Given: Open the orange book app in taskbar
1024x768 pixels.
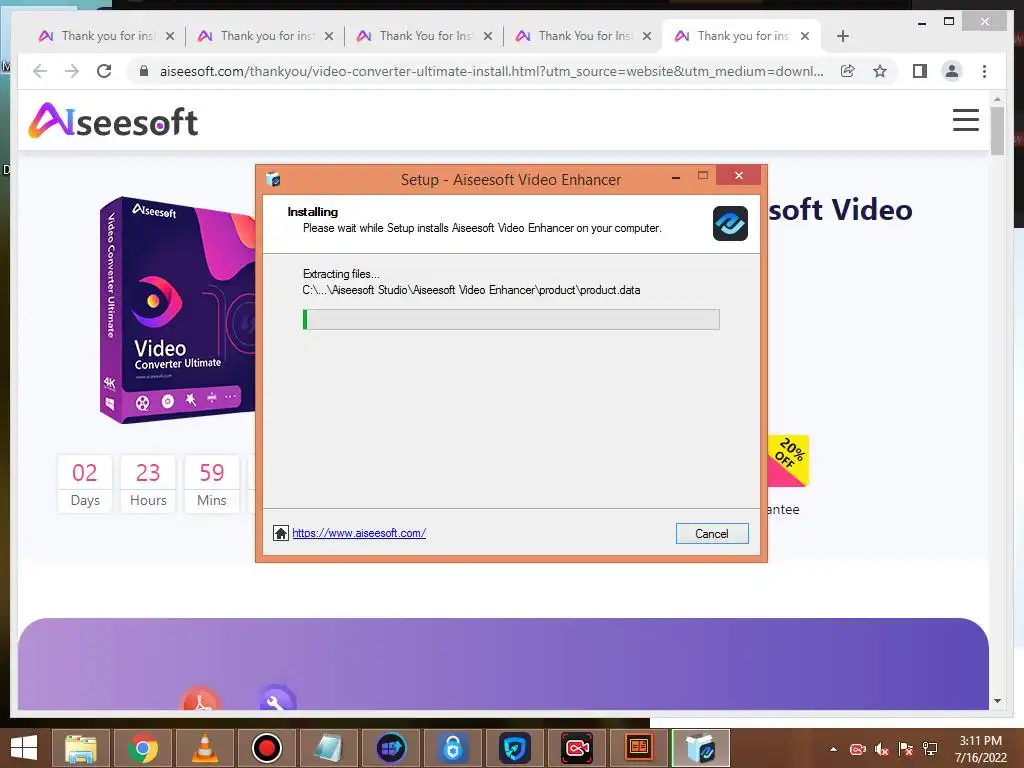Looking at the screenshot, I should pos(639,748).
